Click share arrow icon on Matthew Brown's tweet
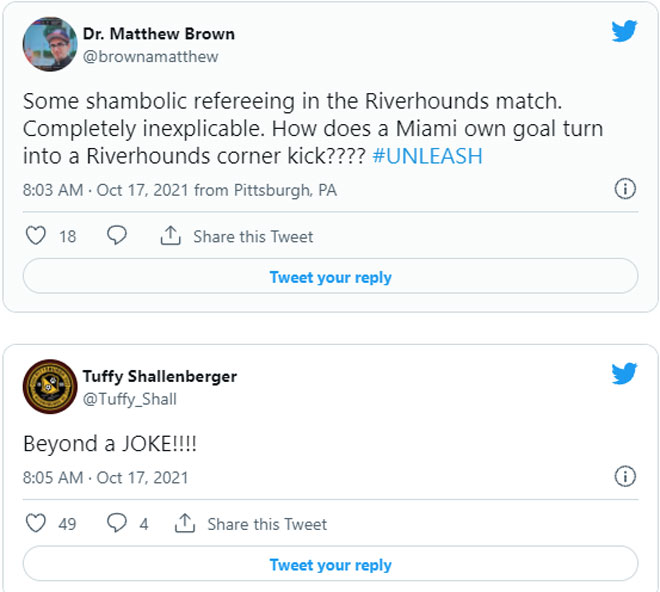 (x=171, y=236)
